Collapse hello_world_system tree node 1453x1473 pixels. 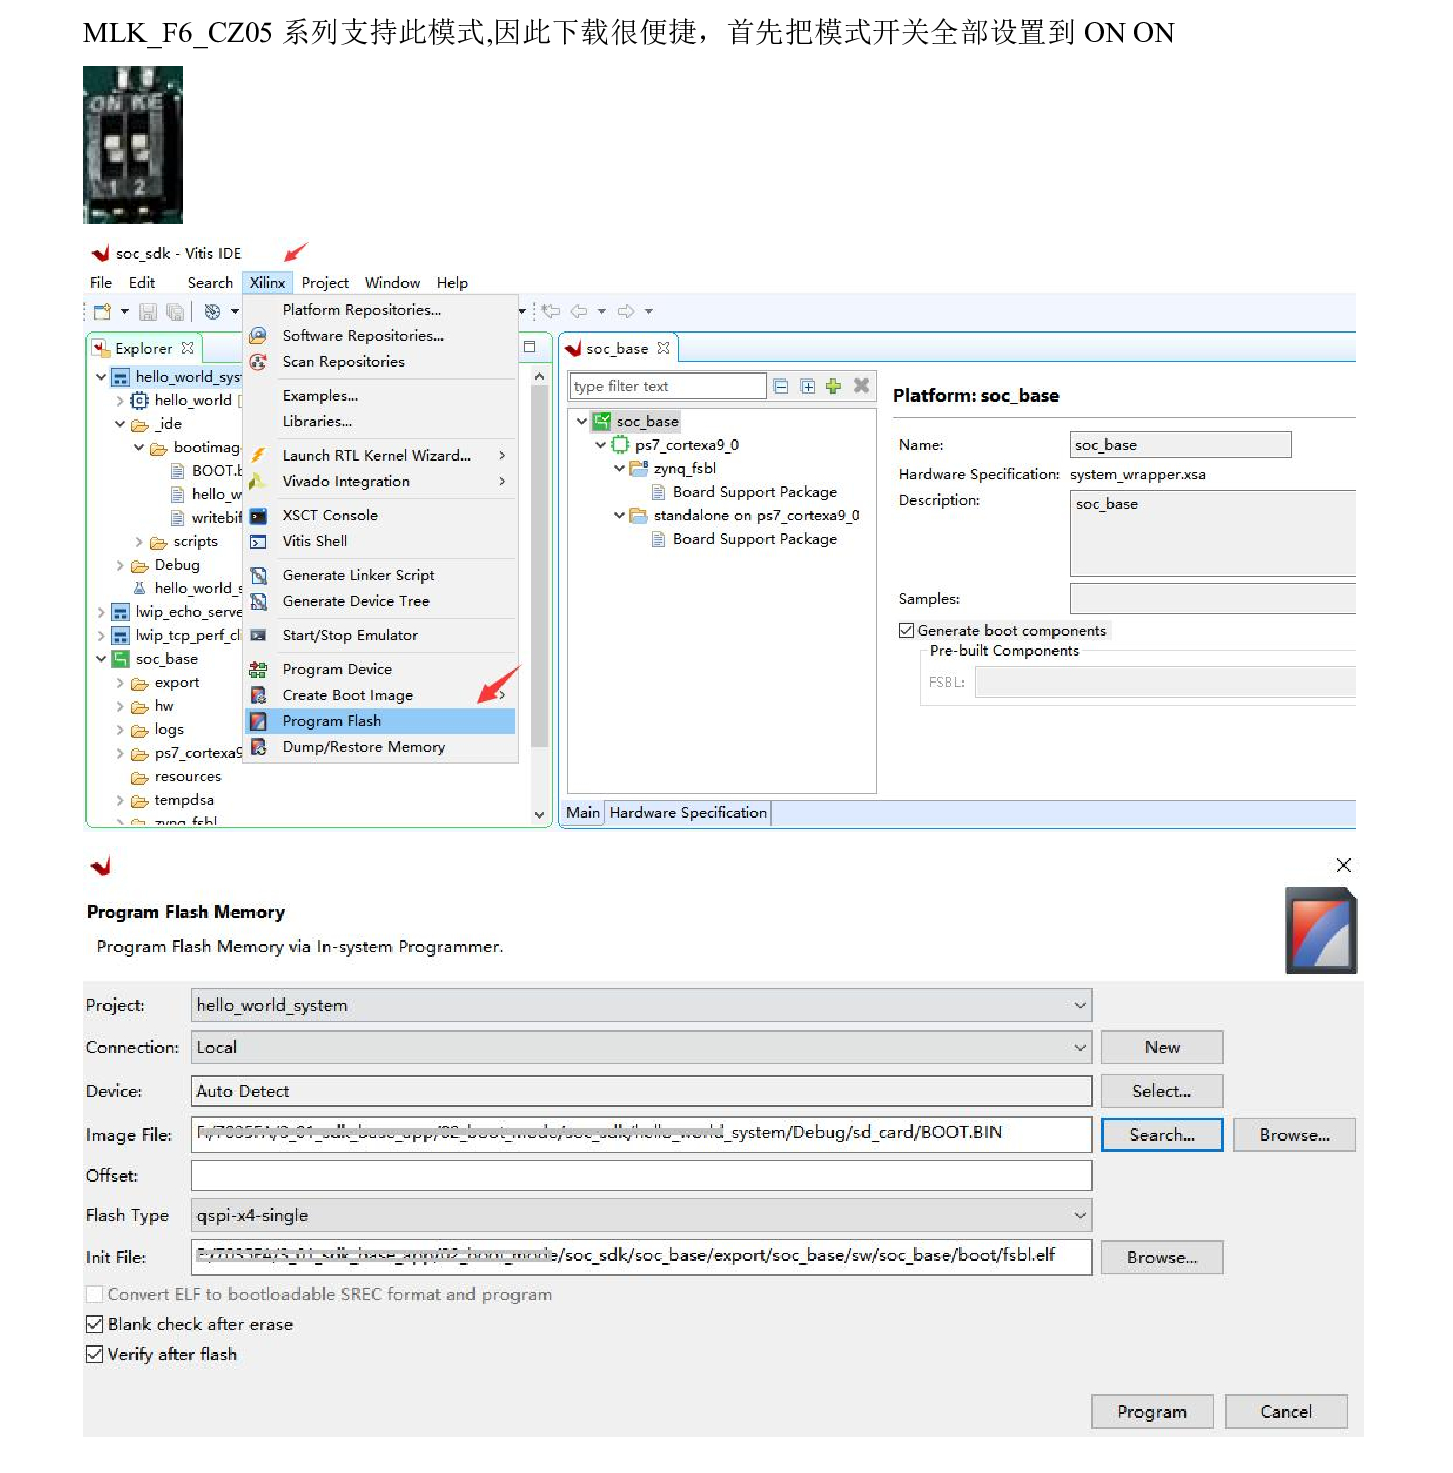[x=101, y=377]
